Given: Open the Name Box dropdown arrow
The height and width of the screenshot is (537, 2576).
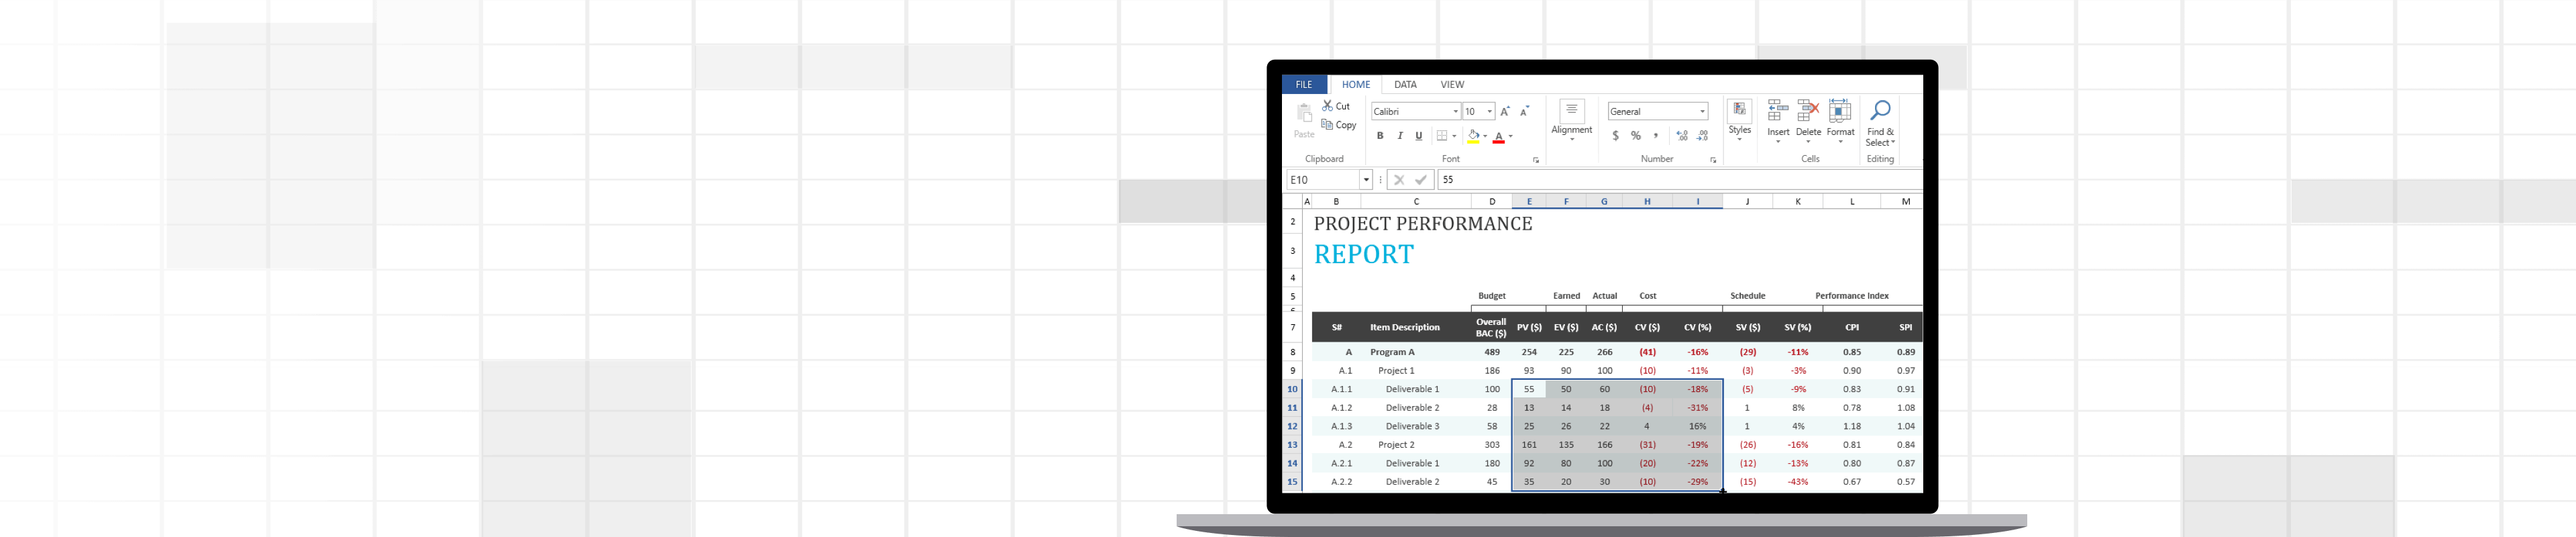Looking at the screenshot, I should [1366, 180].
